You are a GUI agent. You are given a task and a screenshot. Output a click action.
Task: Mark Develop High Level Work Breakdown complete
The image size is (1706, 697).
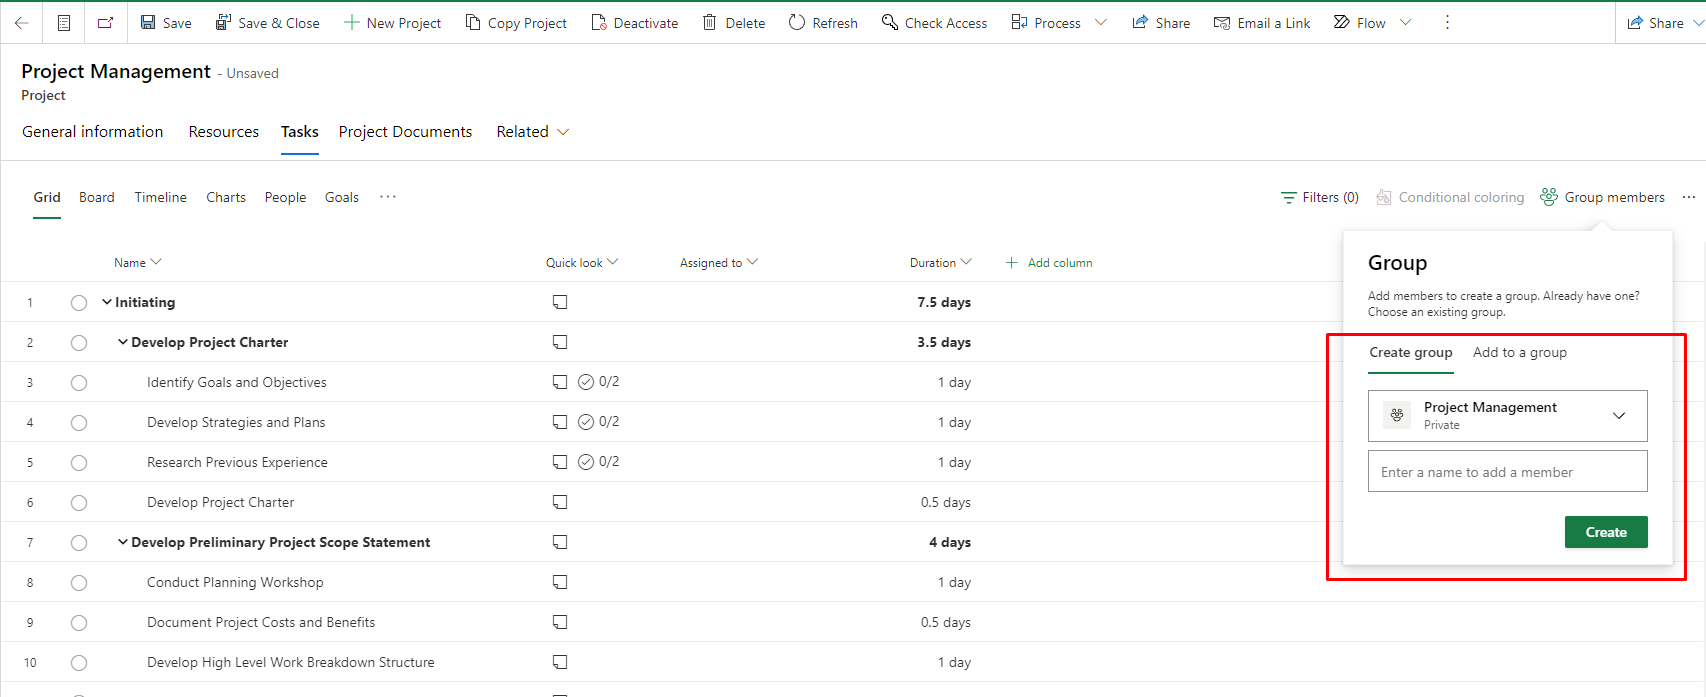79,663
